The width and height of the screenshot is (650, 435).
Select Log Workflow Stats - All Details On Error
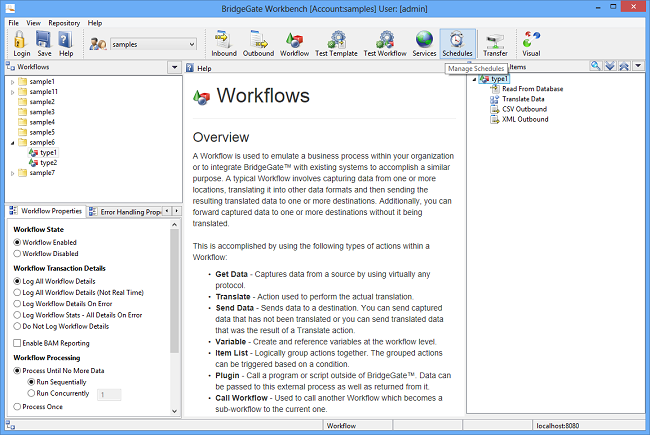(x=17, y=315)
